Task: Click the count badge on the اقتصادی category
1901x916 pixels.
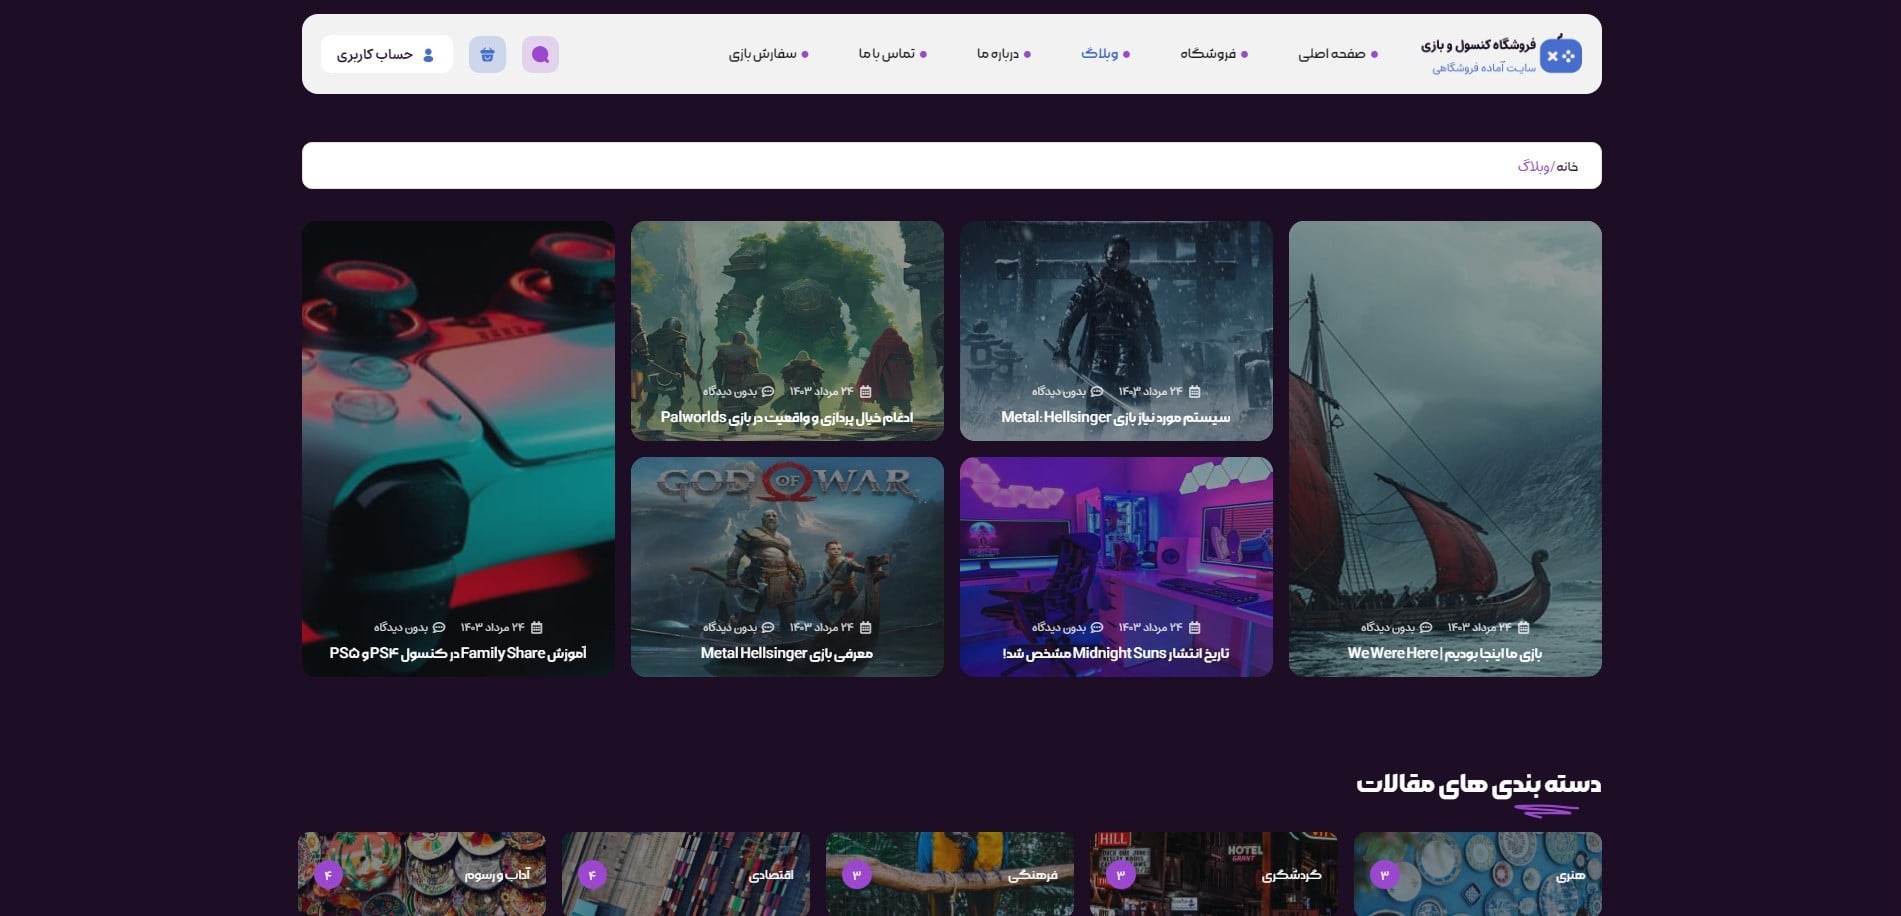Action: point(593,875)
